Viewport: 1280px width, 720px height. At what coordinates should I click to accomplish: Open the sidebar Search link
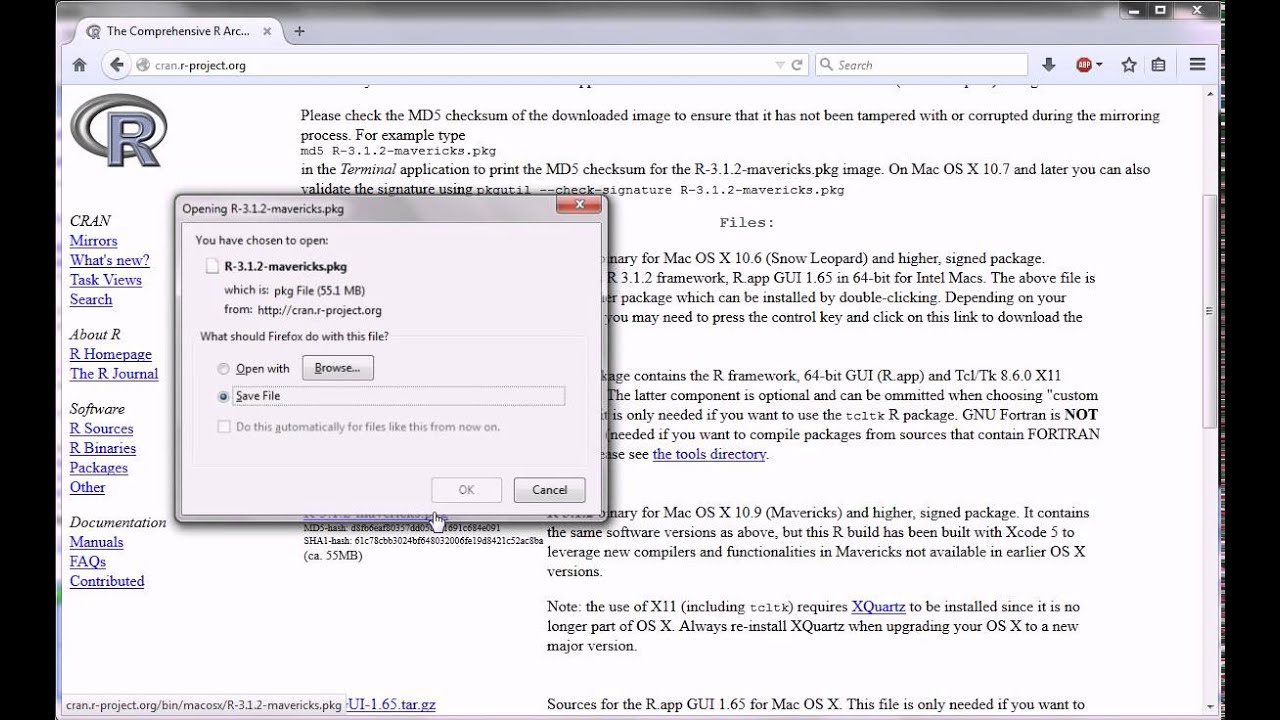91,300
